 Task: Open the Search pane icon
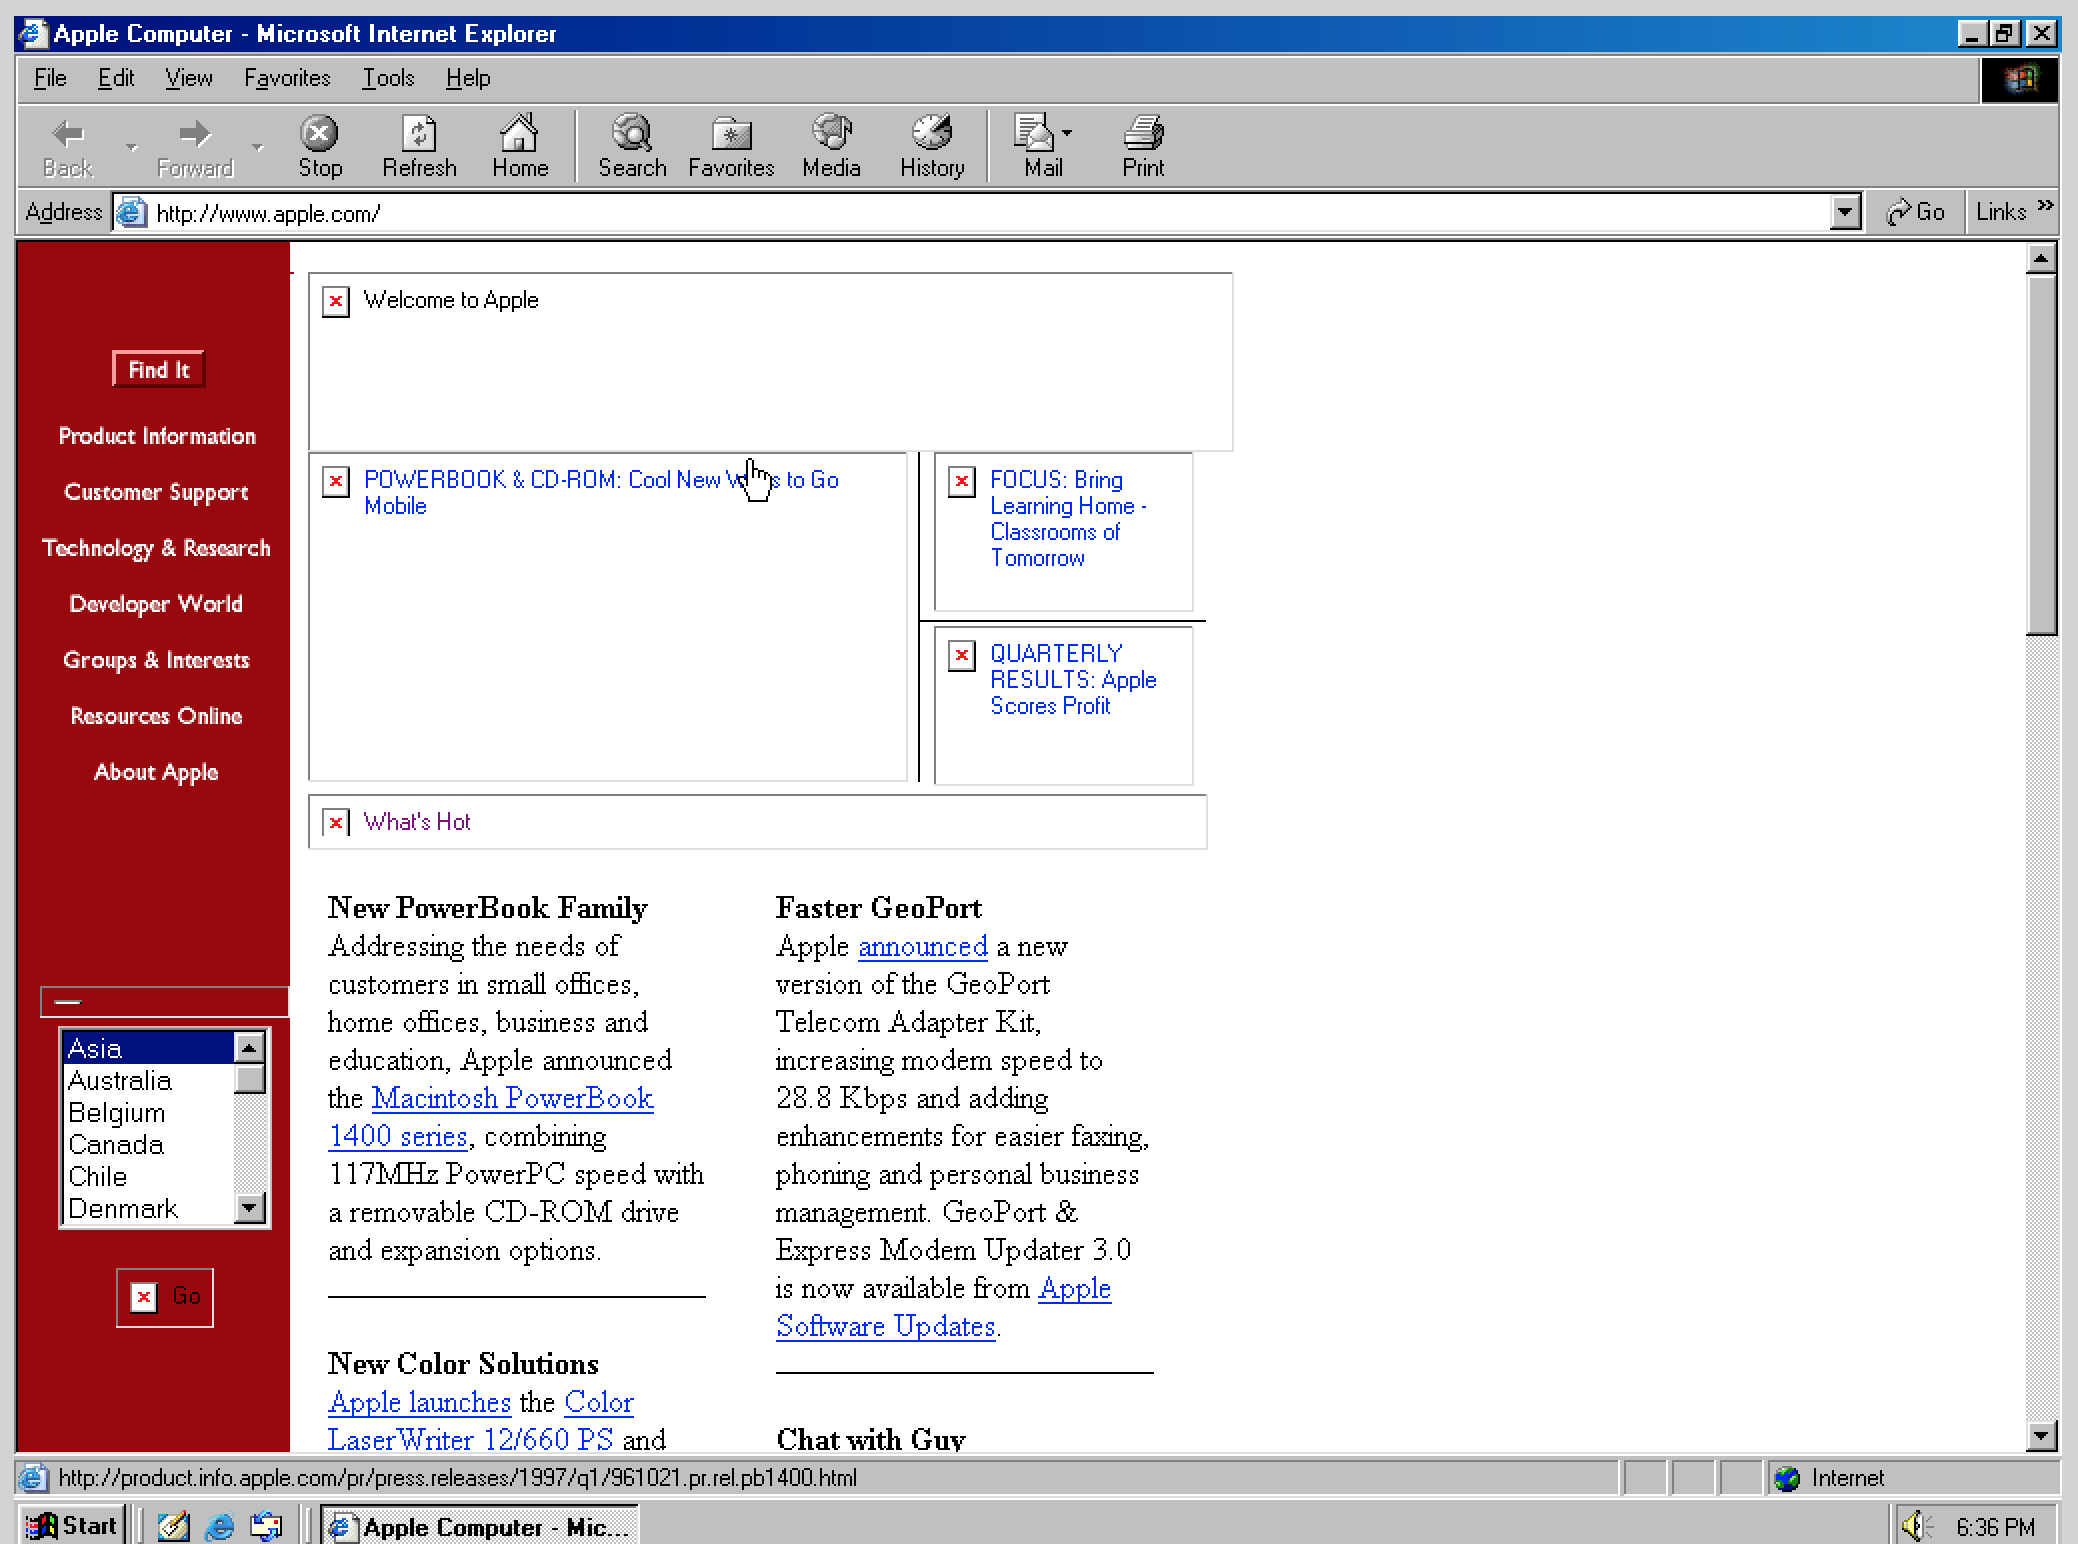point(632,133)
